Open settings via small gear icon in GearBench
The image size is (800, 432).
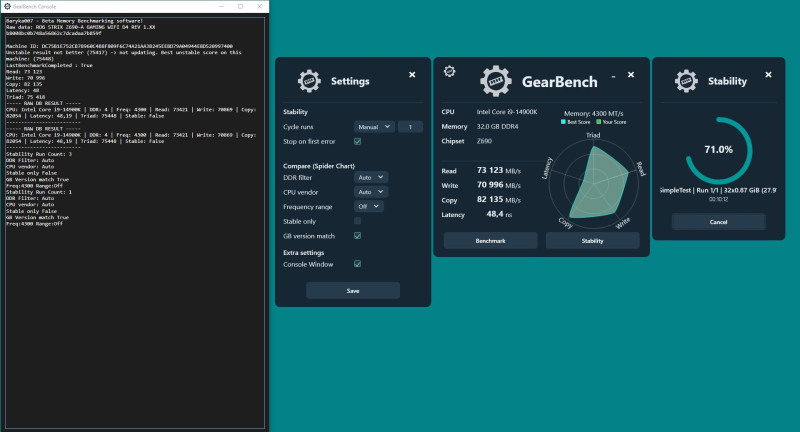tap(449, 71)
